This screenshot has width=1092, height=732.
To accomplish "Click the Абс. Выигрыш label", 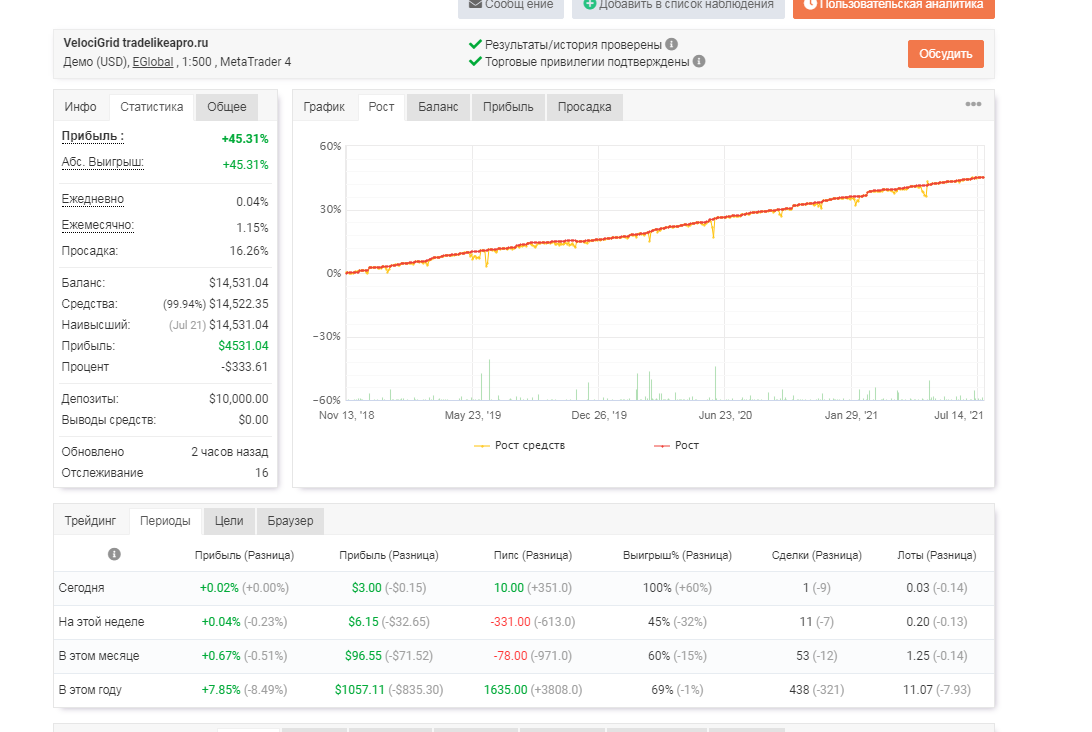I will coord(102,162).
